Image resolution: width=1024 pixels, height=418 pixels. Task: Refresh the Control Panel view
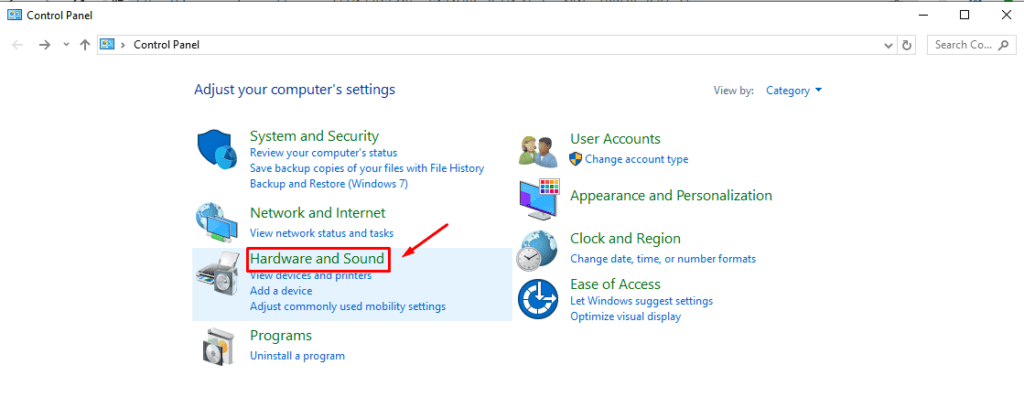point(907,45)
